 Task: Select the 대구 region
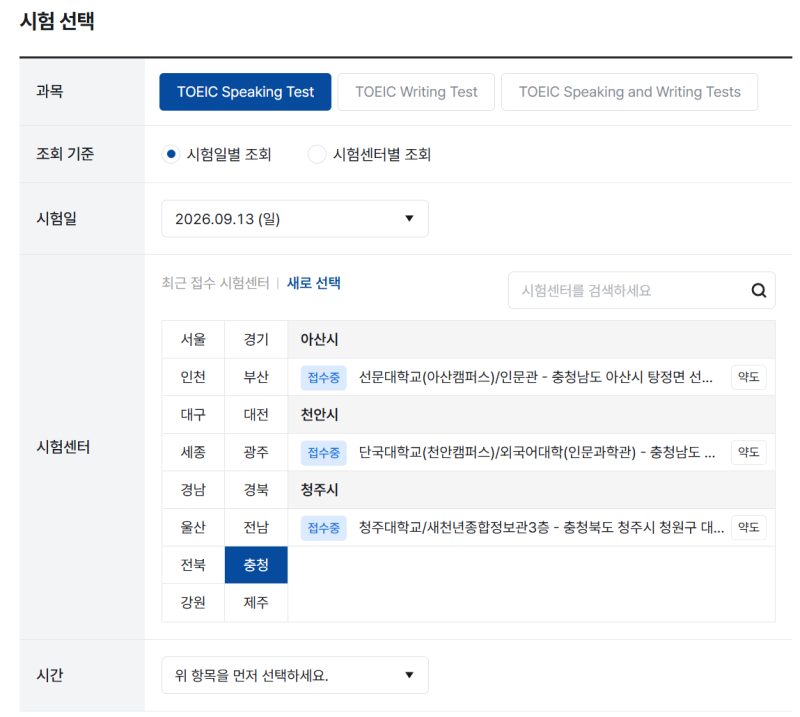[x=193, y=414]
